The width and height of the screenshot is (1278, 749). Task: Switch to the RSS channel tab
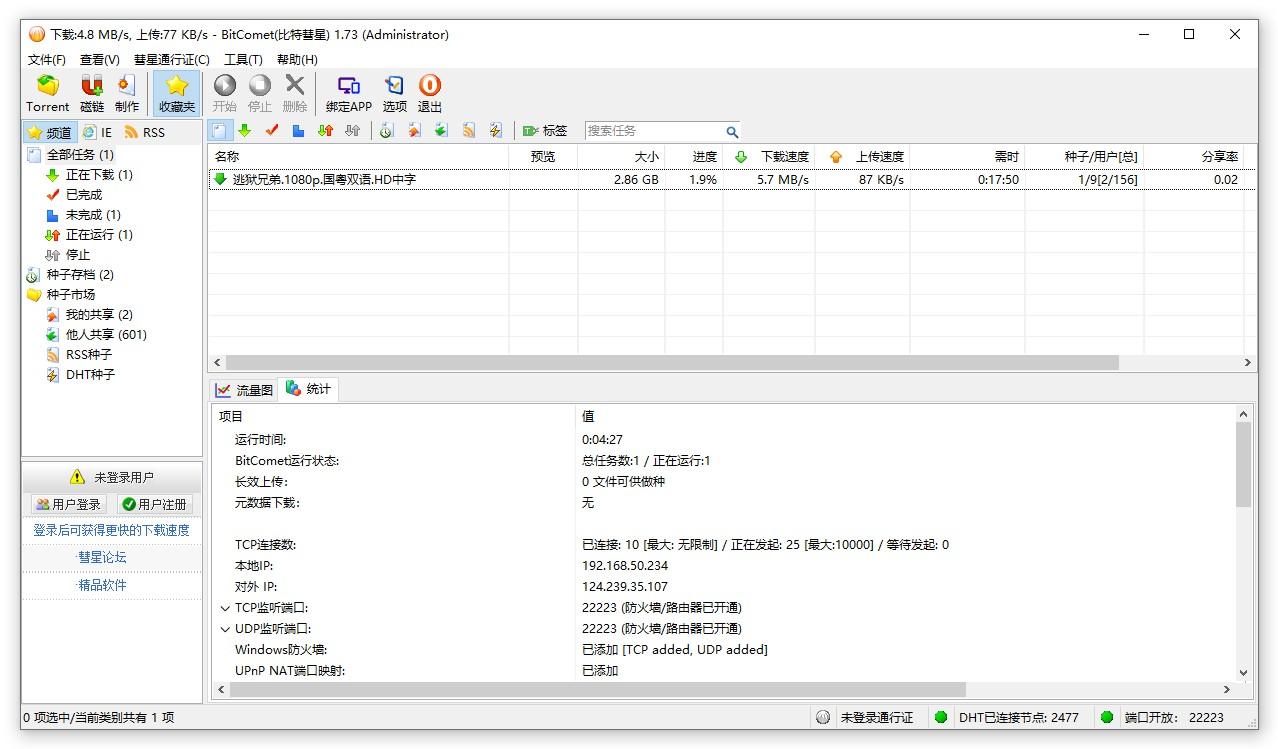(x=150, y=131)
